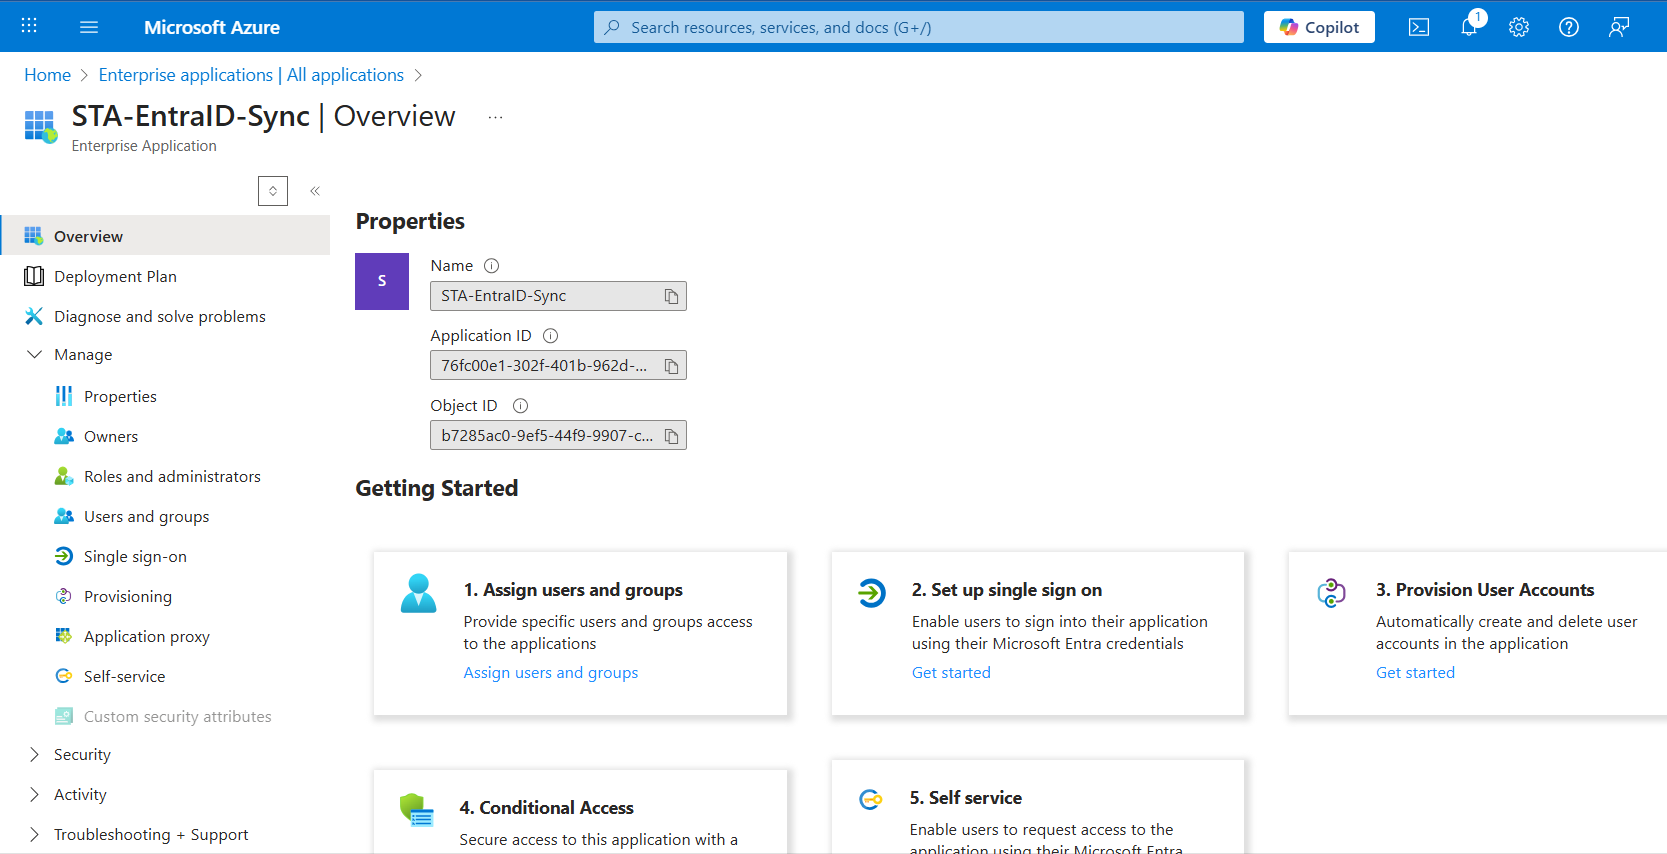Open the notifications bell
1667x854 pixels.
[x=1468, y=27]
